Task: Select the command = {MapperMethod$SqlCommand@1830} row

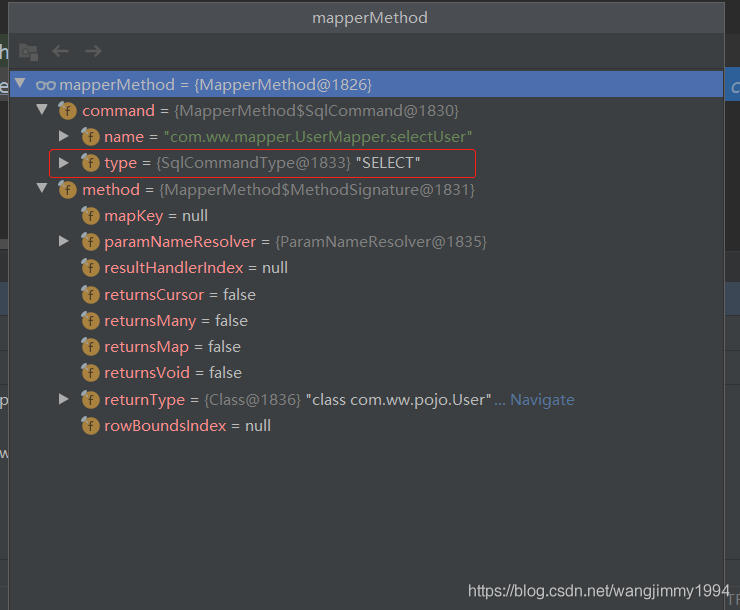Action: tap(366, 111)
